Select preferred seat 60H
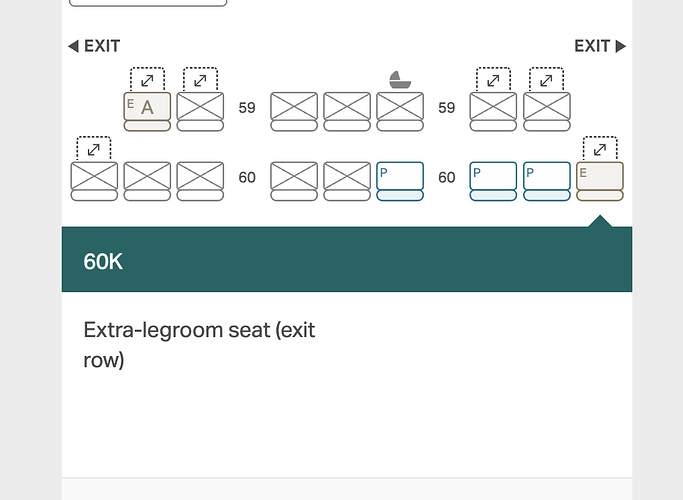The image size is (683, 500). point(494,181)
